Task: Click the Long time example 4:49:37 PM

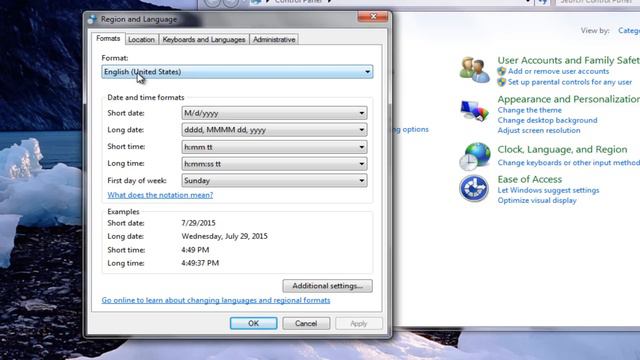Action: 200,263
